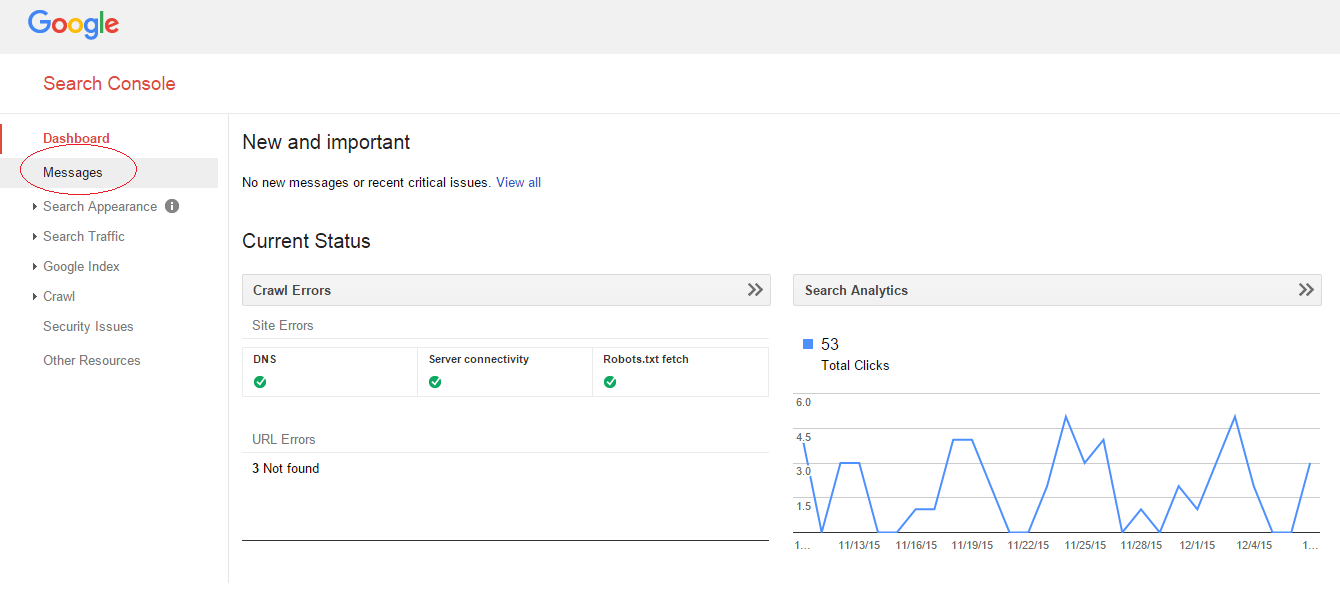
Task: Click the Current Status heading
Action: click(x=306, y=241)
